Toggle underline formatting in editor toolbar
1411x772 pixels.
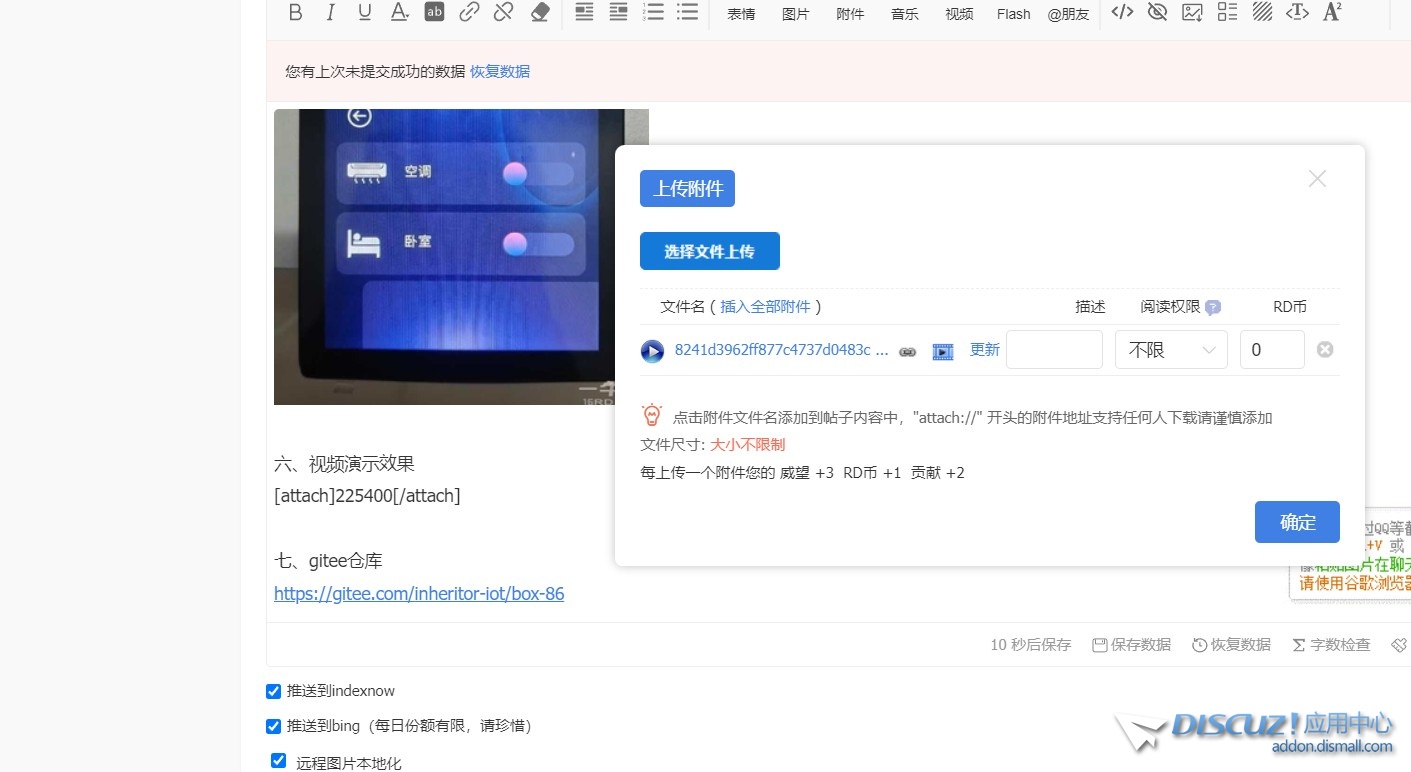(x=365, y=13)
